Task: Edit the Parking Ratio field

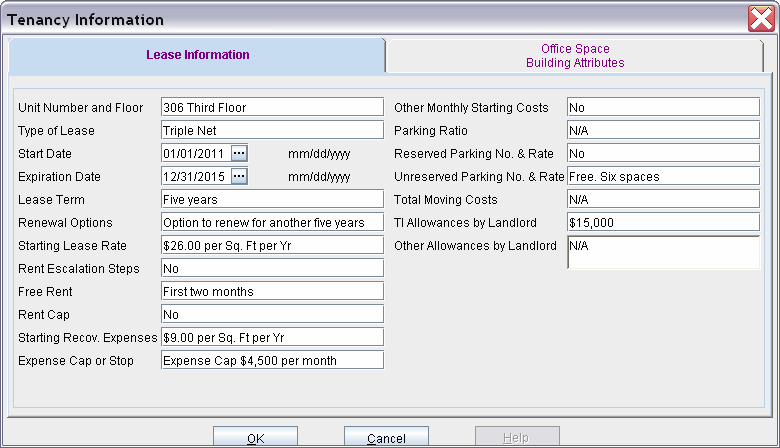Action: point(664,130)
